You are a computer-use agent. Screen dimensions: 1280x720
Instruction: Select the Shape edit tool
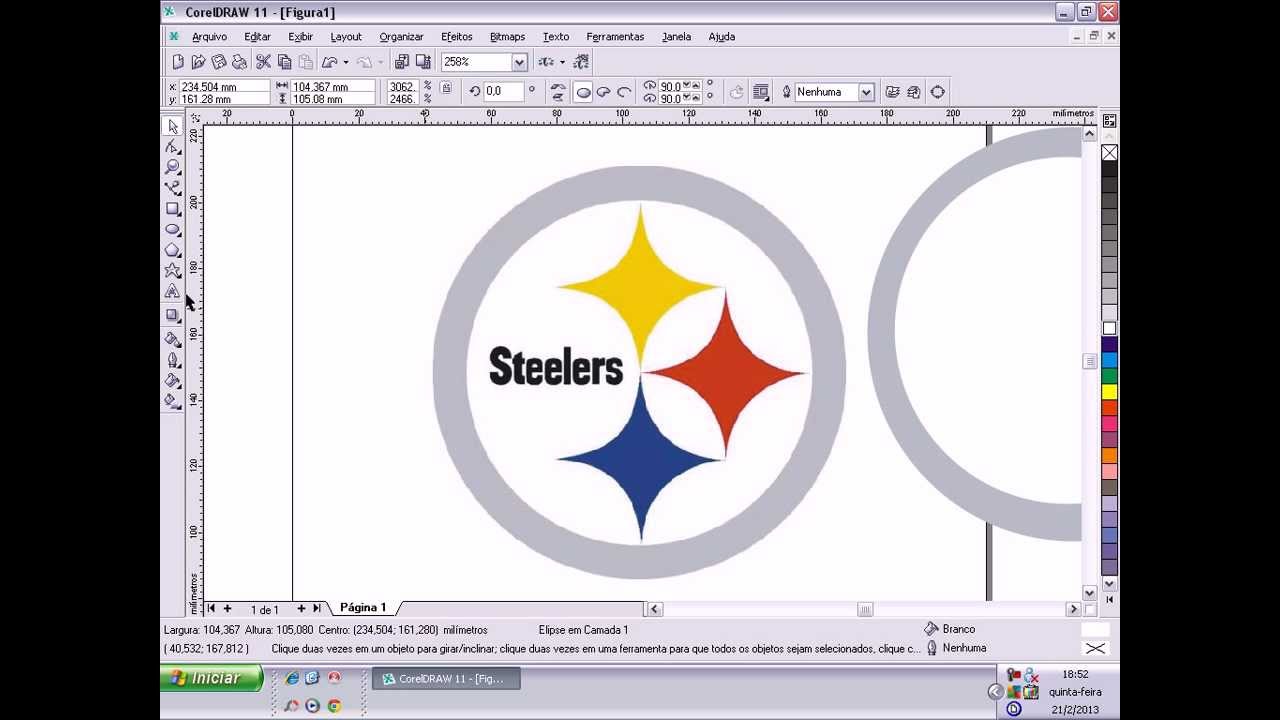173,146
